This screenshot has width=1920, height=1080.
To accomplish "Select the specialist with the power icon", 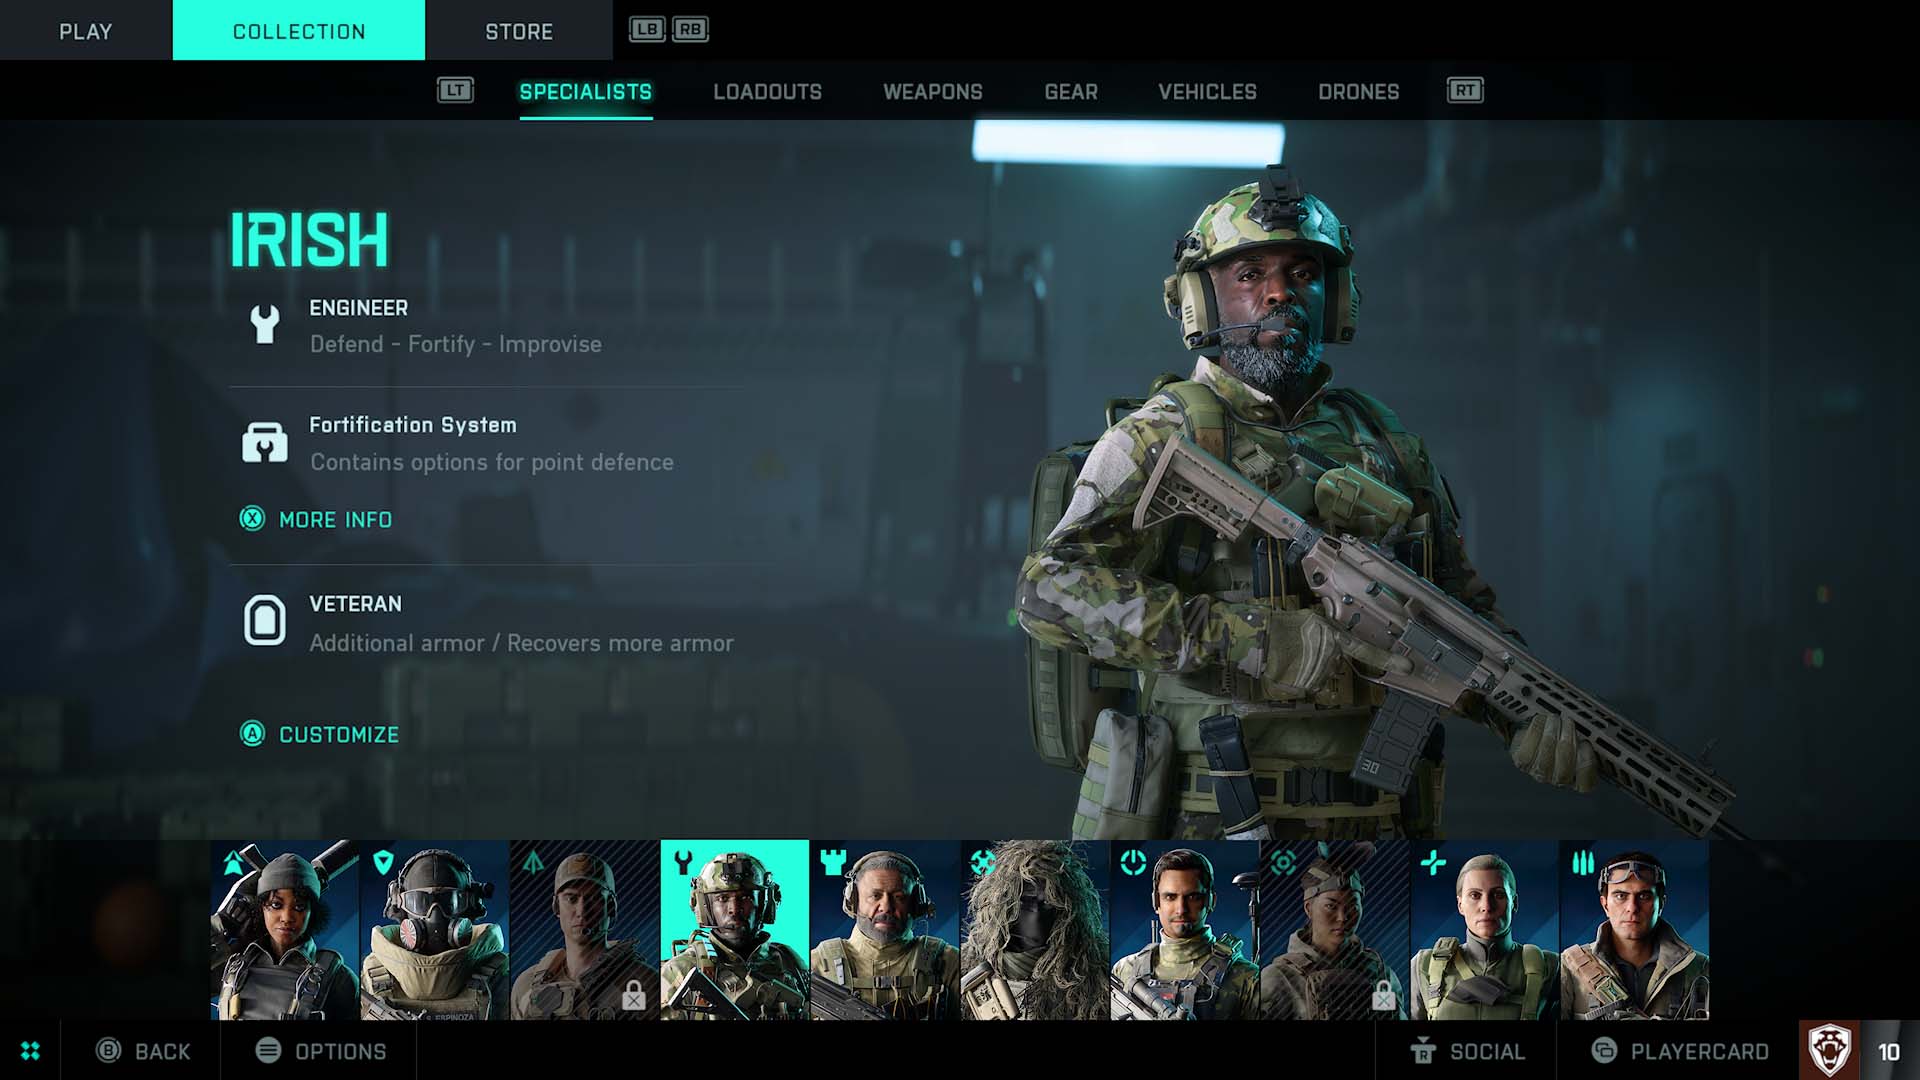I will [1185, 930].
